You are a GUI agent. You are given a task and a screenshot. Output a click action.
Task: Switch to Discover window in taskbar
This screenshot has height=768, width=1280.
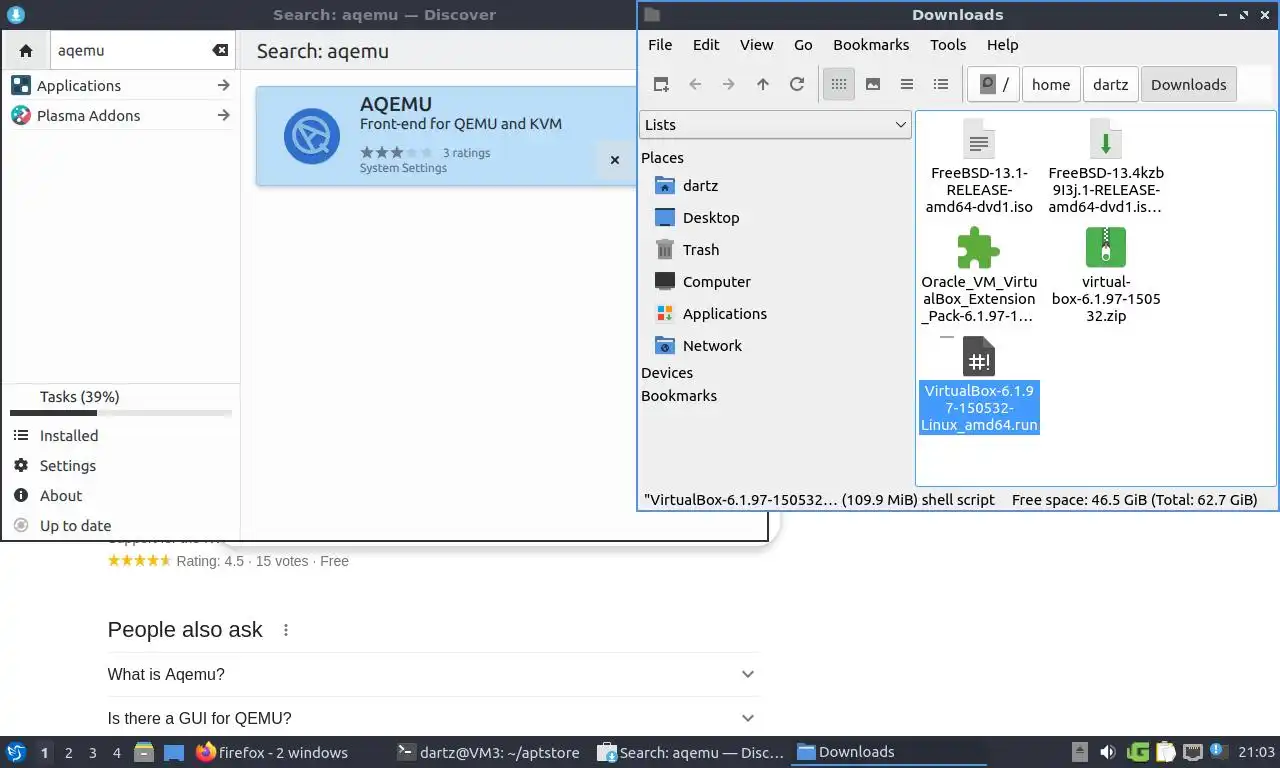coord(691,753)
